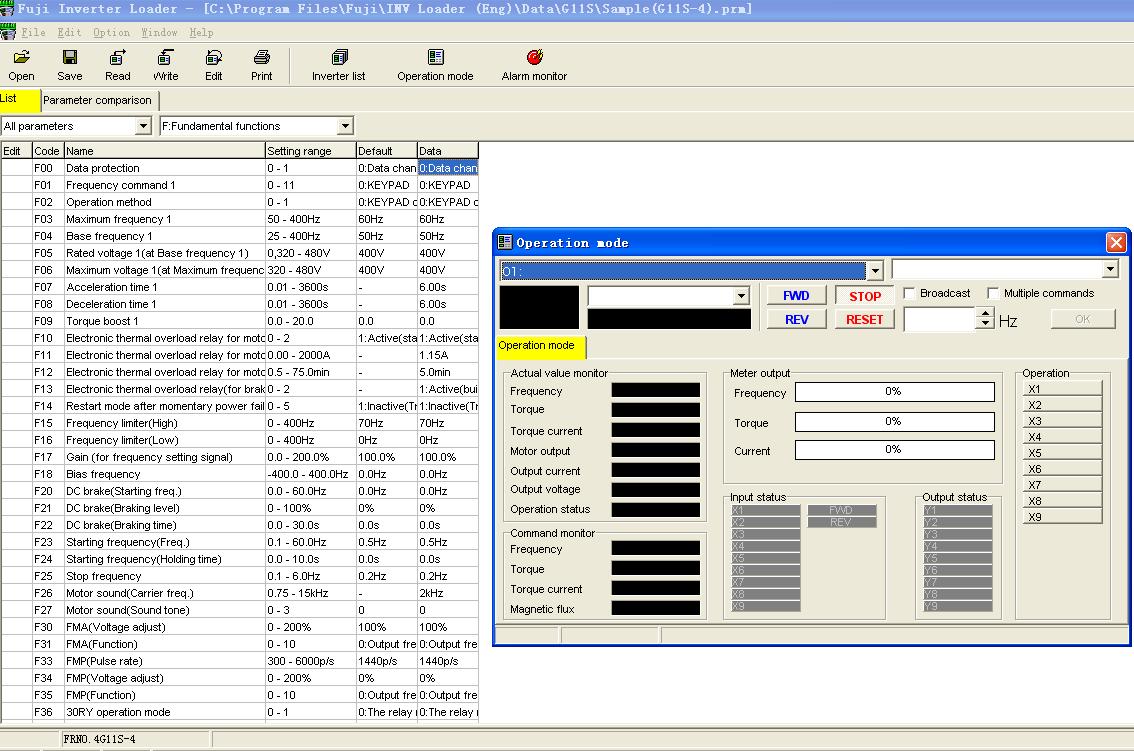This screenshot has width=1134, height=751.
Task: Enable the Broadcast checkbox
Action: (x=910, y=293)
